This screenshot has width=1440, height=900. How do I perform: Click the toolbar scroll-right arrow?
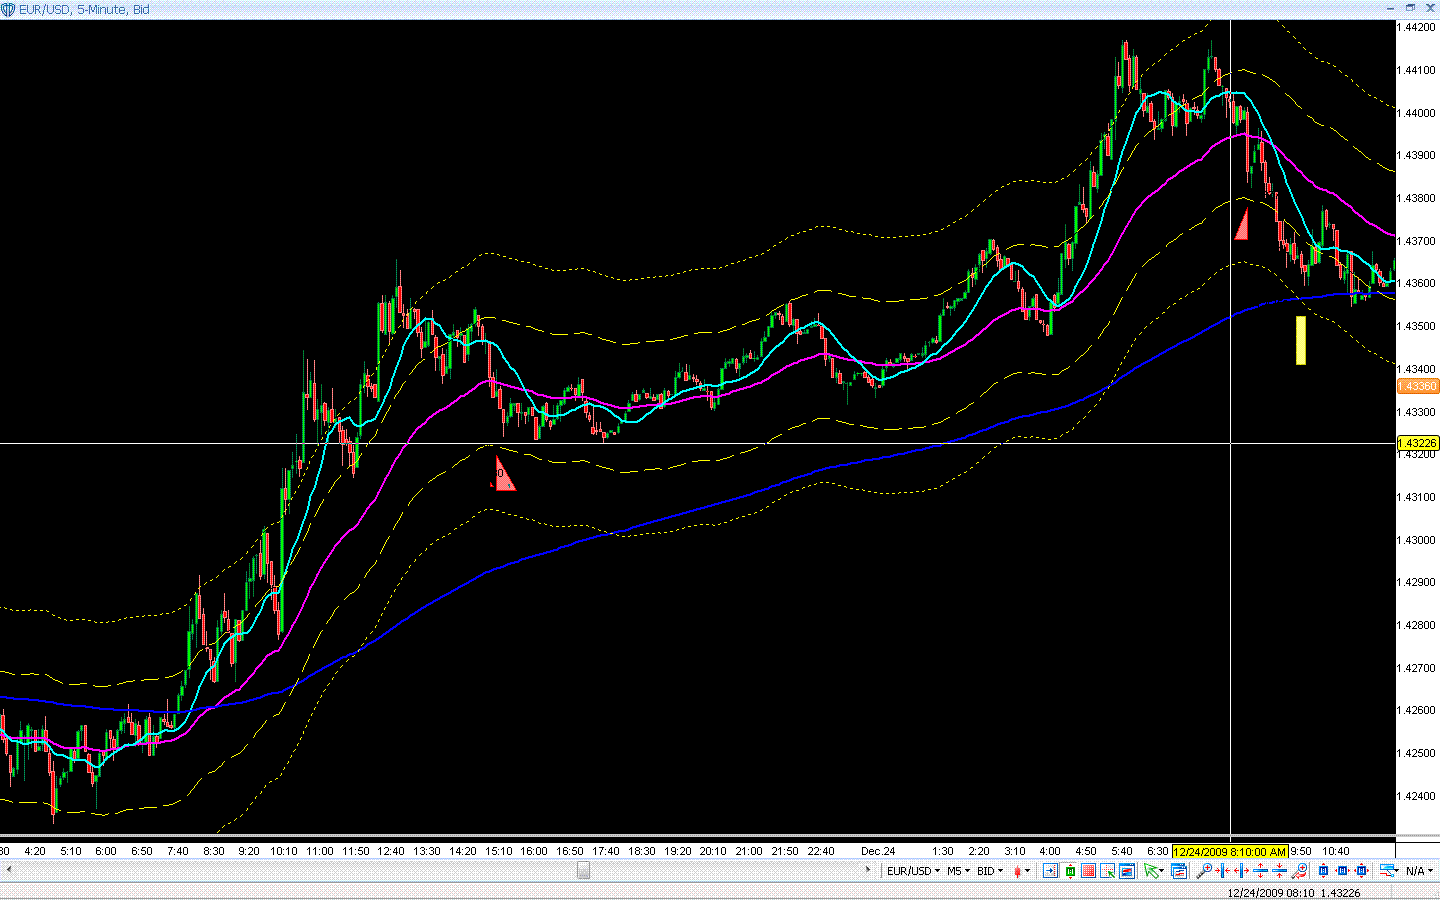pos(868,871)
